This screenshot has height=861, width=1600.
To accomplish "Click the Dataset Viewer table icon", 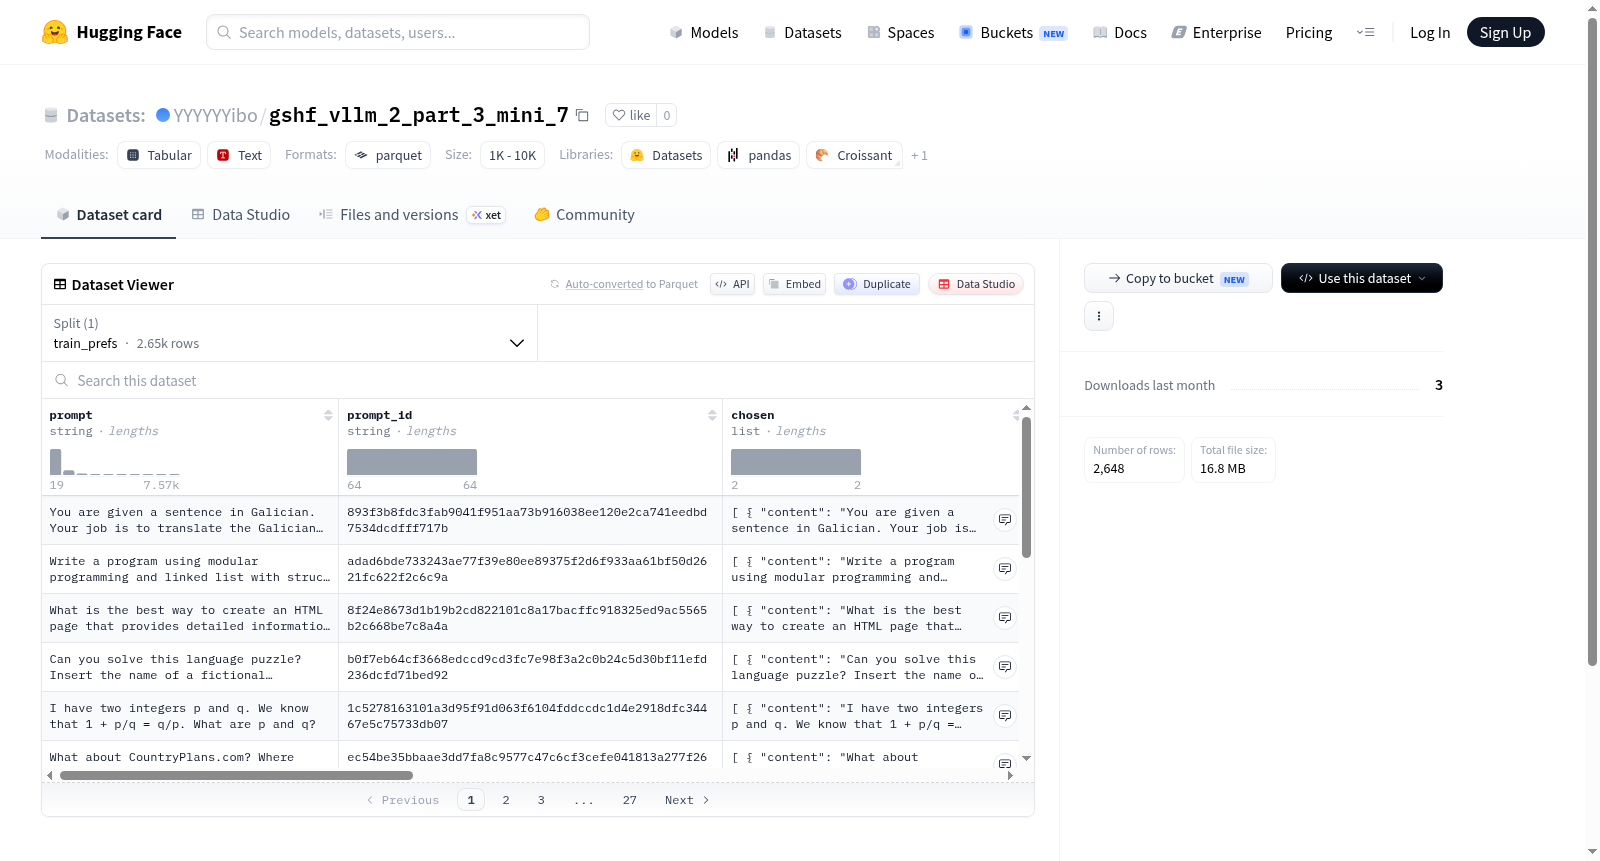I will (60, 285).
